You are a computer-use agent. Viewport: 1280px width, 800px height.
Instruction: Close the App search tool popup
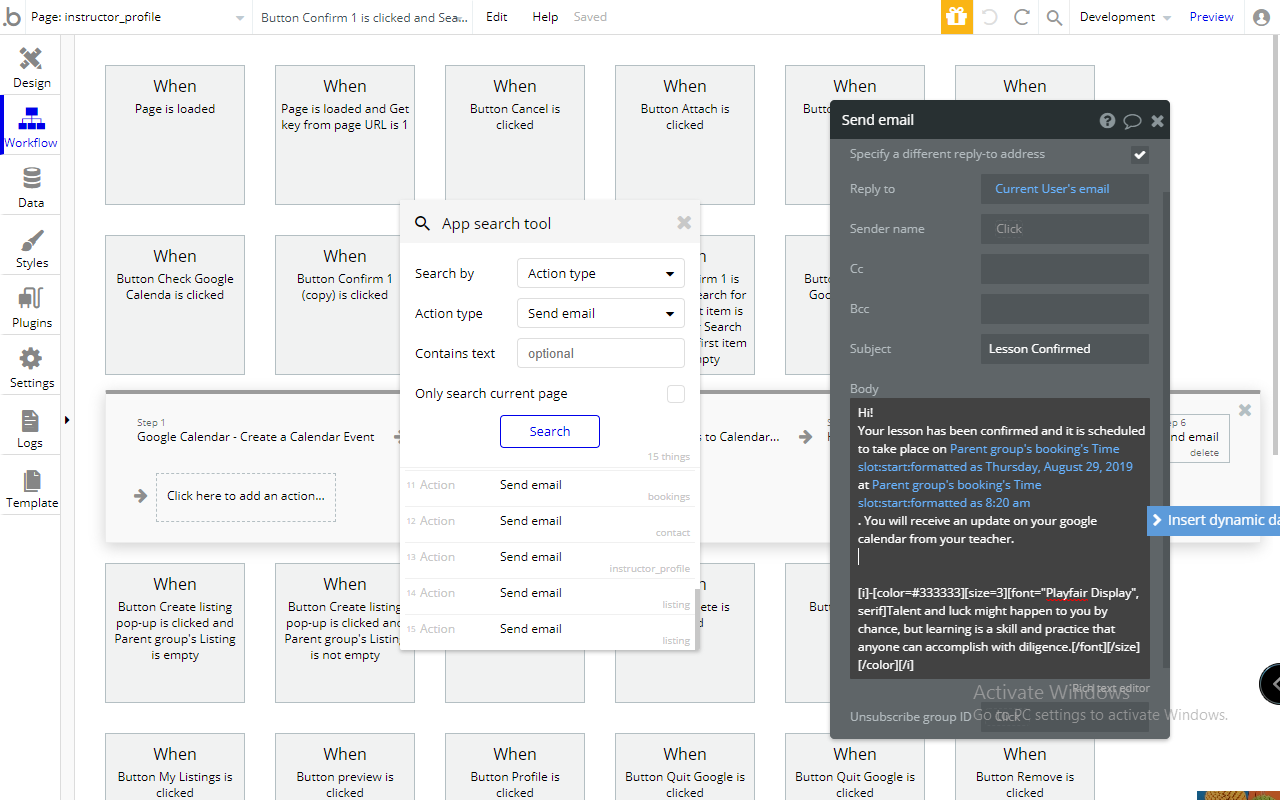tap(684, 223)
